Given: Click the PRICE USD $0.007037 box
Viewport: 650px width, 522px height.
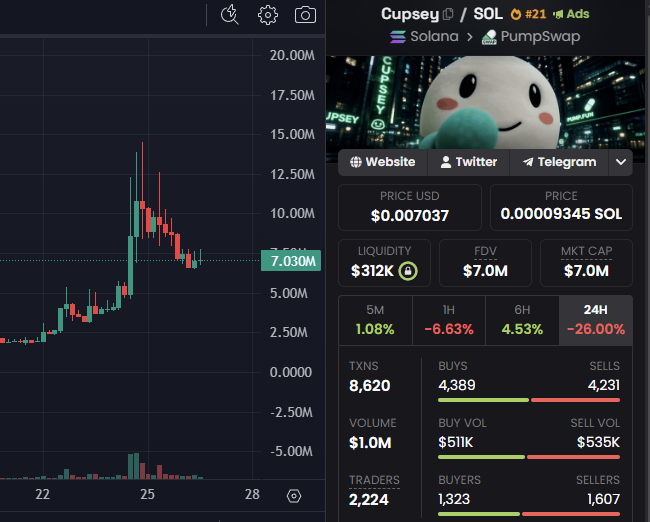Looking at the screenshot, I should click(410, 207).
